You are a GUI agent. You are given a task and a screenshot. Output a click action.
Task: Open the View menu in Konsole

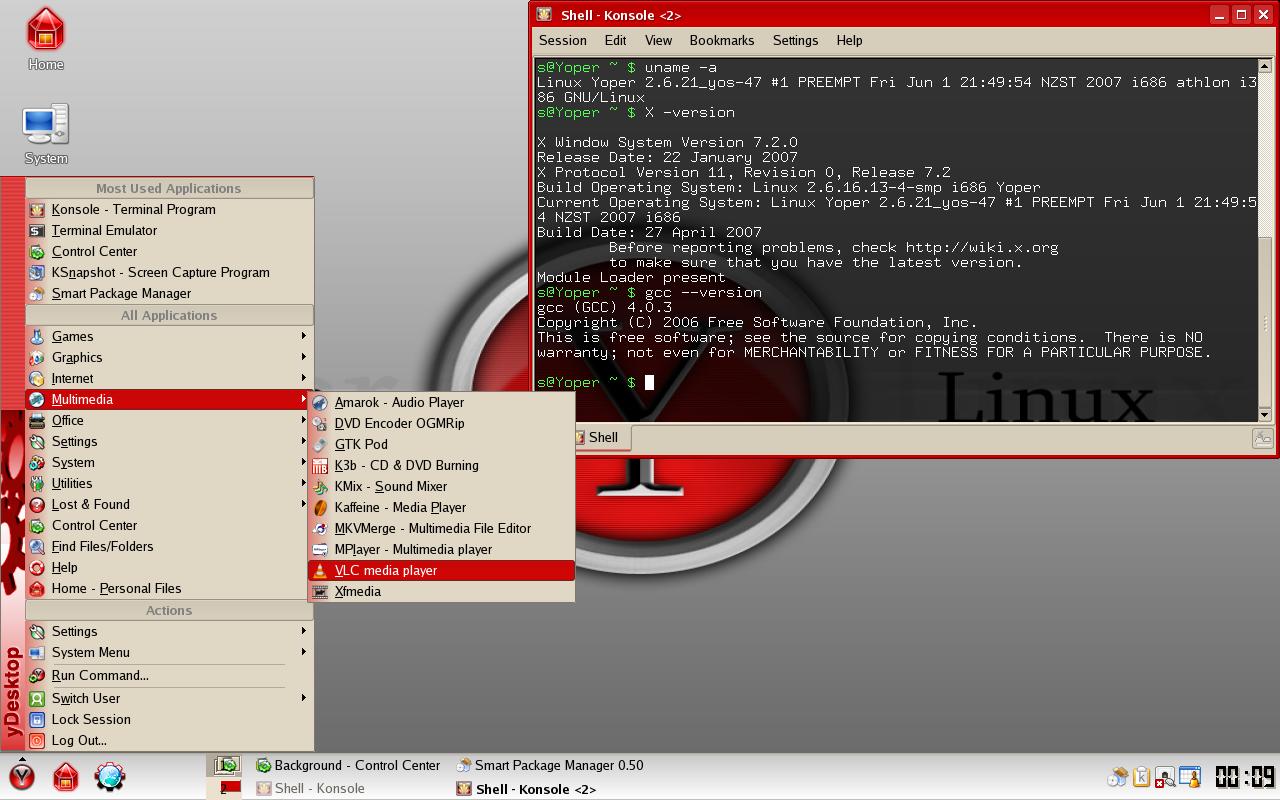point(658,40)
